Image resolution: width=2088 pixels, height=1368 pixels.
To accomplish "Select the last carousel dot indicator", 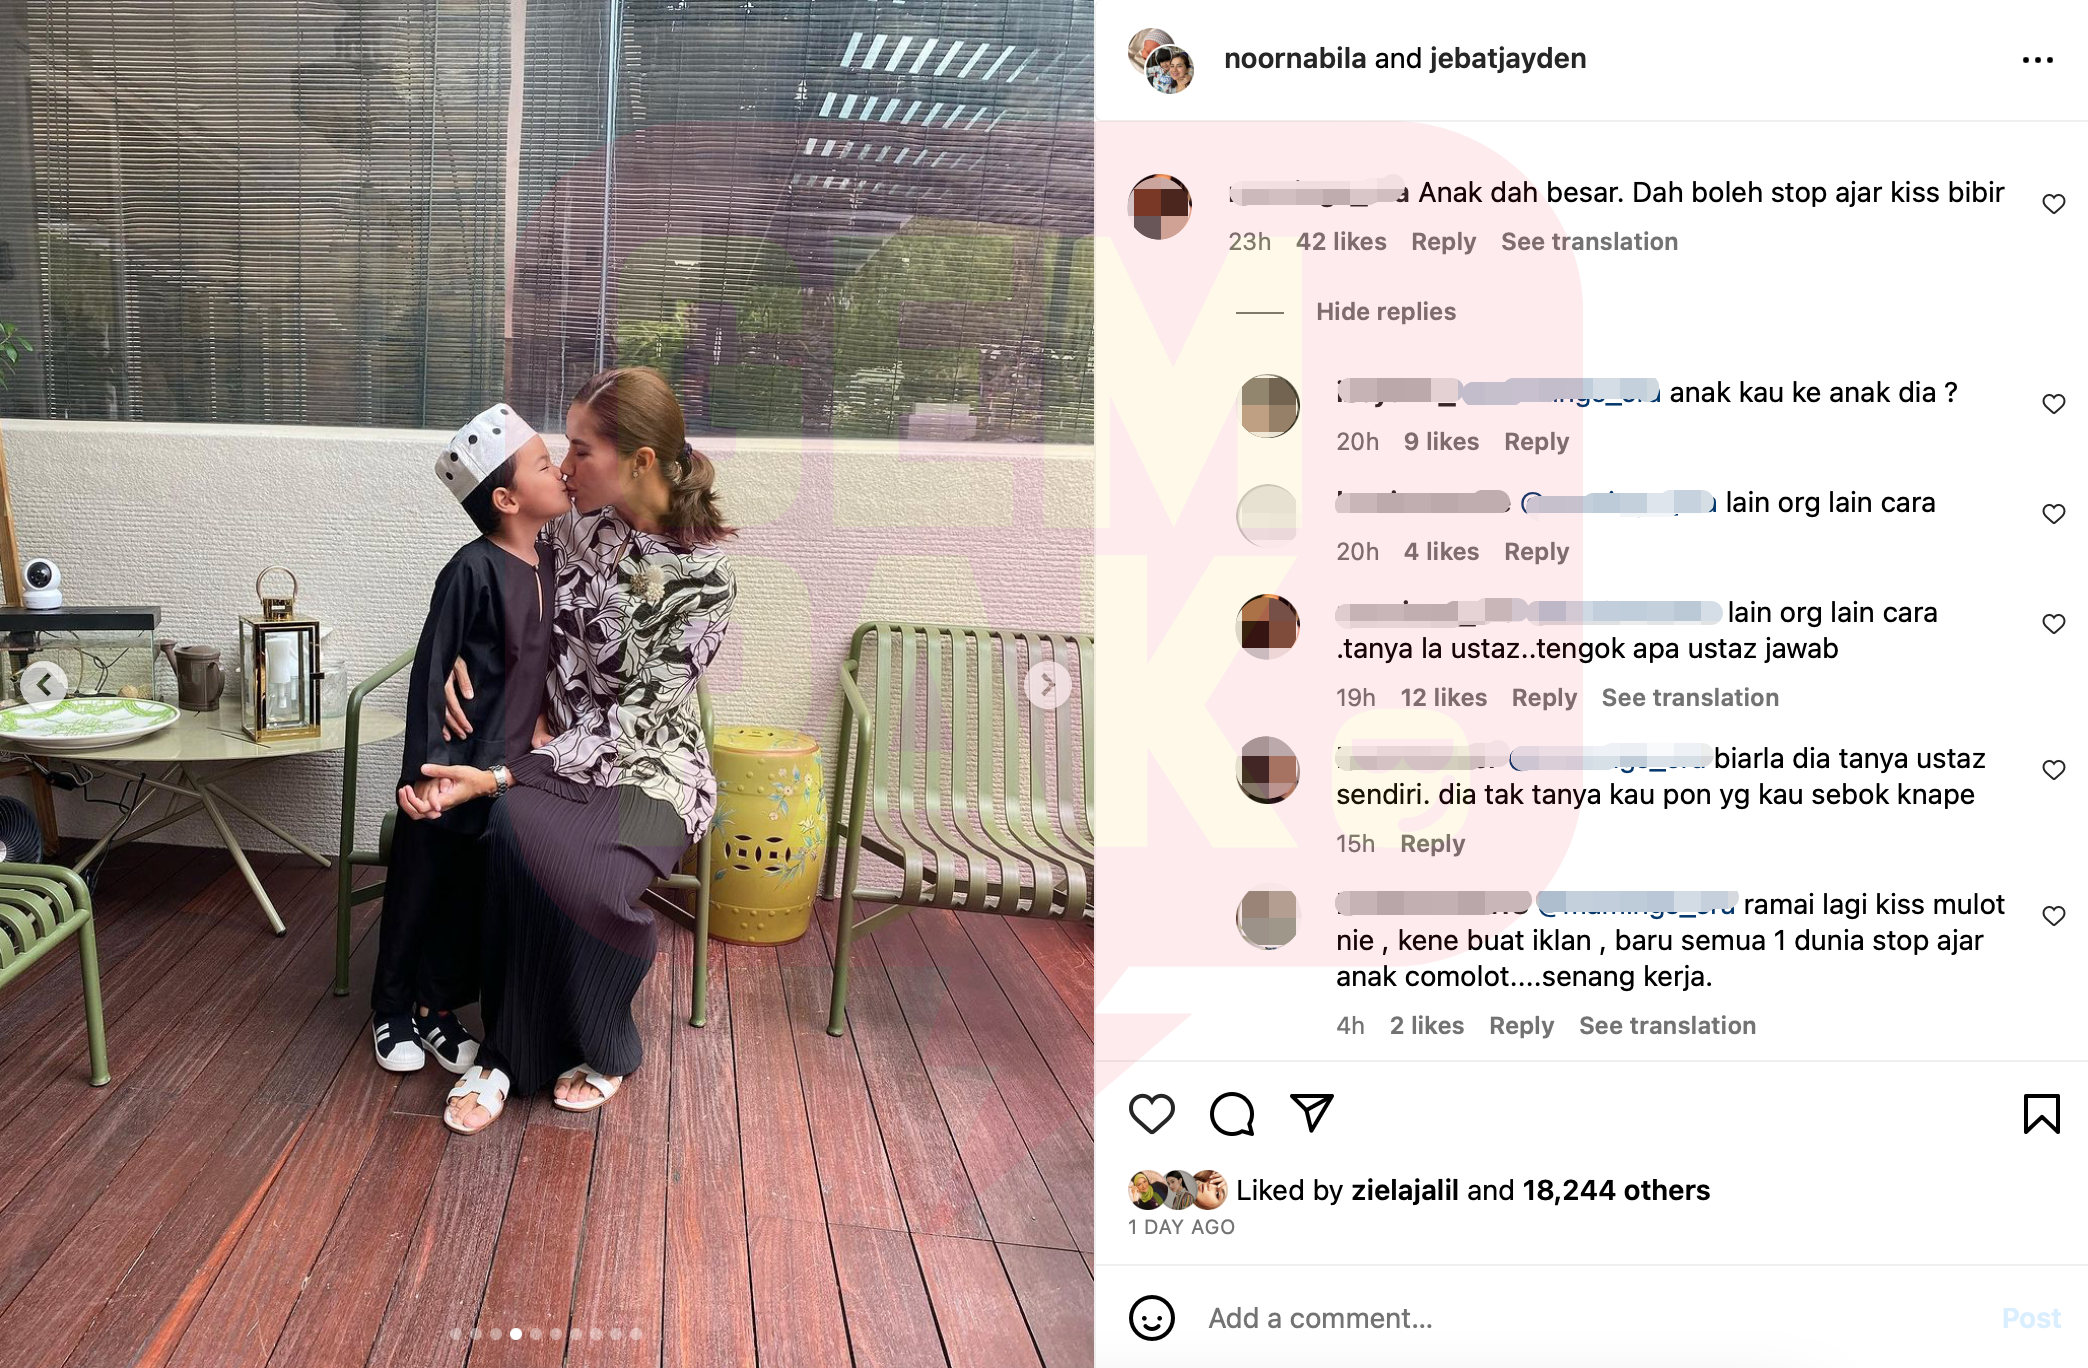I will pyautogui.click(x=635, y=1334).
